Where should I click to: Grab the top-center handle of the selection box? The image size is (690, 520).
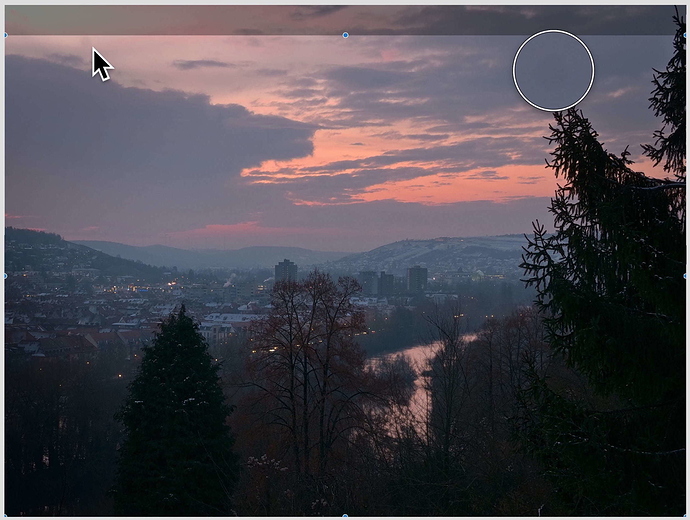click(x=345, y=35)
